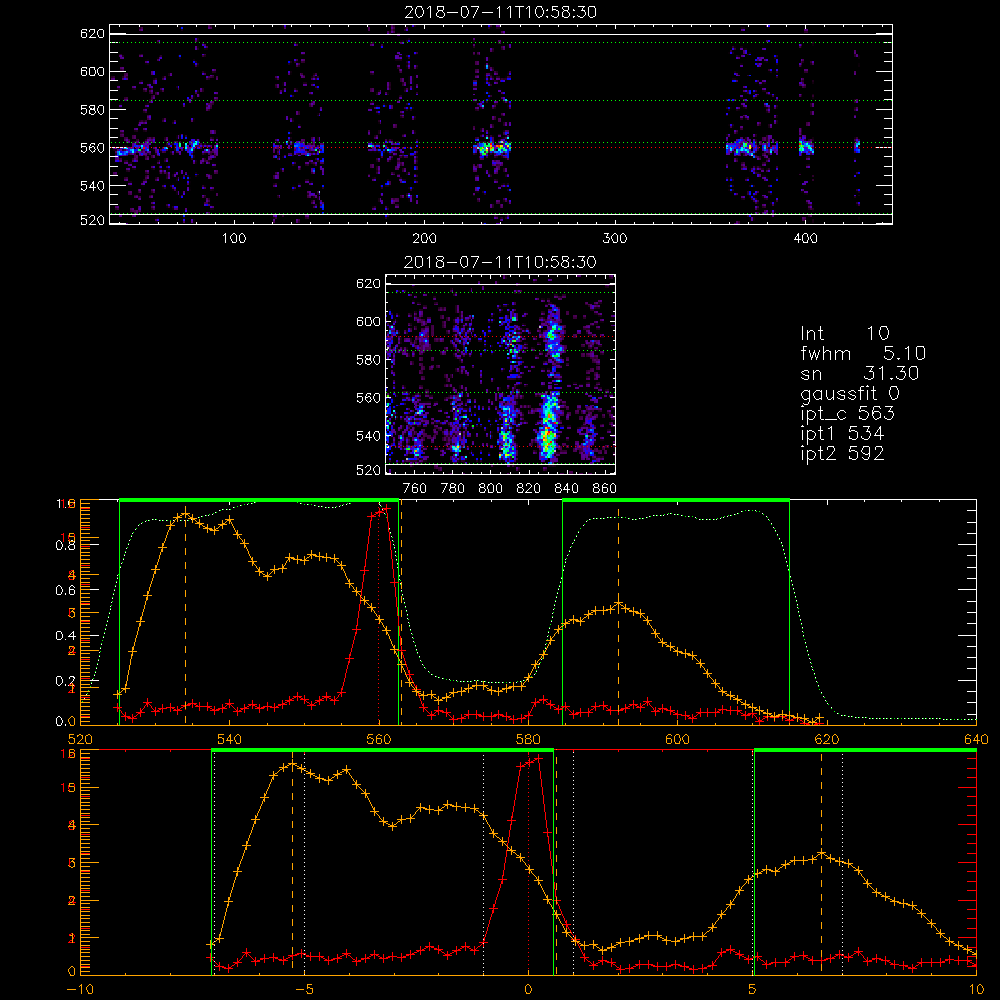The height and width of the screenshot is (1000, 1000).
Task: Click the y-axis label 620 on top spectrogram
Action: [92, 34]
